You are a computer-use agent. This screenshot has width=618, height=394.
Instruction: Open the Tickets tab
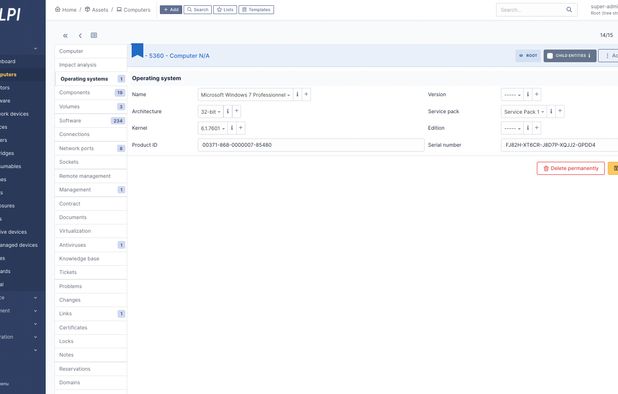(x=91, y=272)
